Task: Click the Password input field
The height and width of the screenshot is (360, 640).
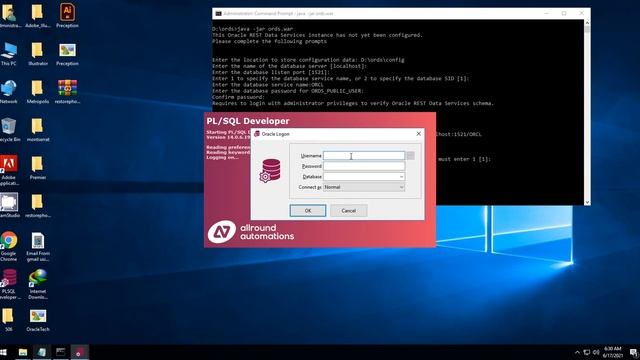Action: pyautogui.click(x=364, y=166)
